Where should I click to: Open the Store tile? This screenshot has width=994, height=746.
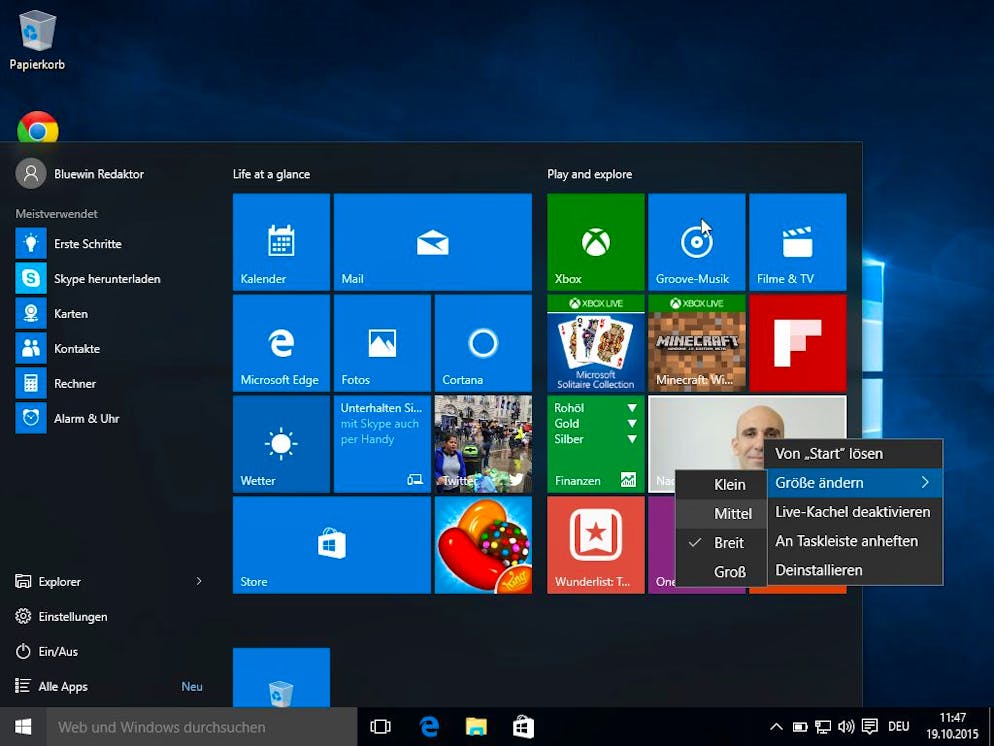332,545
